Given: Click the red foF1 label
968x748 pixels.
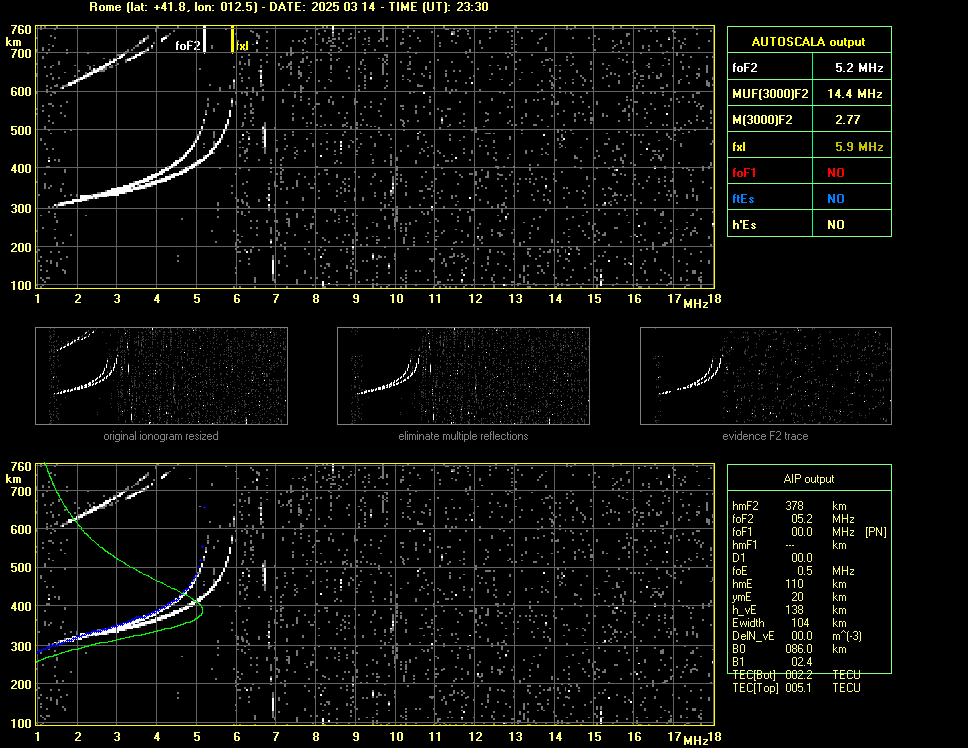Looking at the screenshot, I should click(x=744, y=173).
